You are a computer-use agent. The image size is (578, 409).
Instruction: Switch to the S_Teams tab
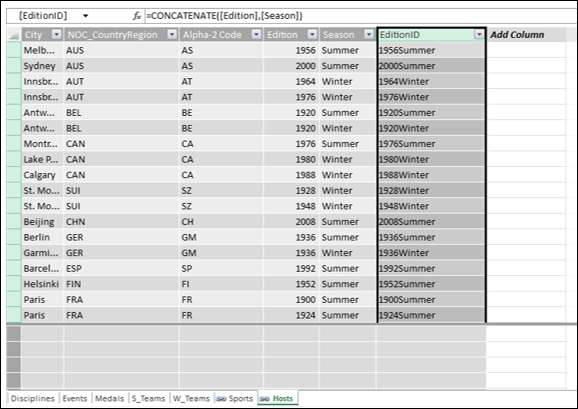[x=148, y=398]
